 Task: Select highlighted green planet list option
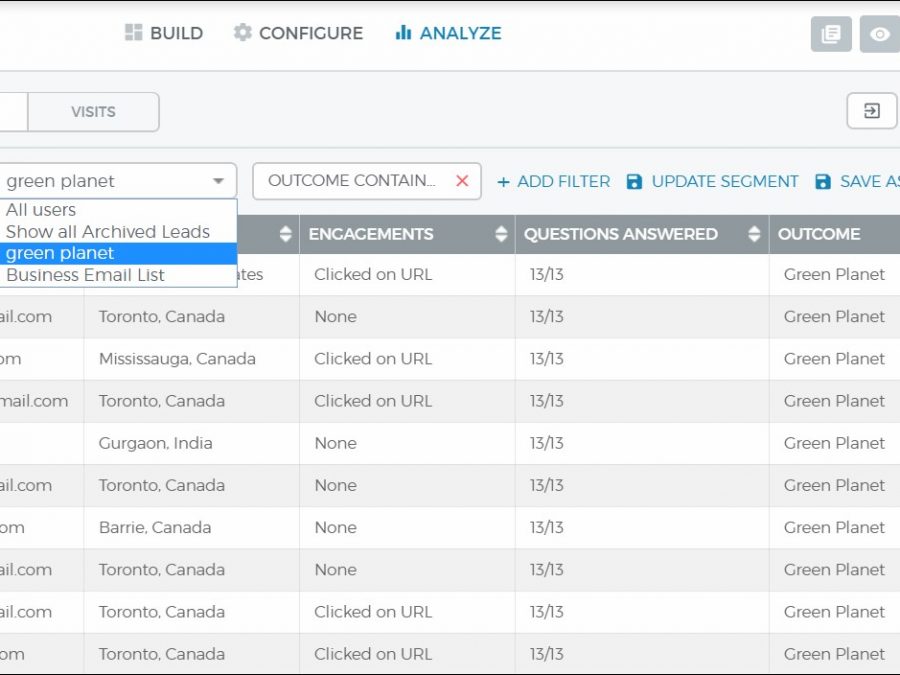(x=60, y=254)
